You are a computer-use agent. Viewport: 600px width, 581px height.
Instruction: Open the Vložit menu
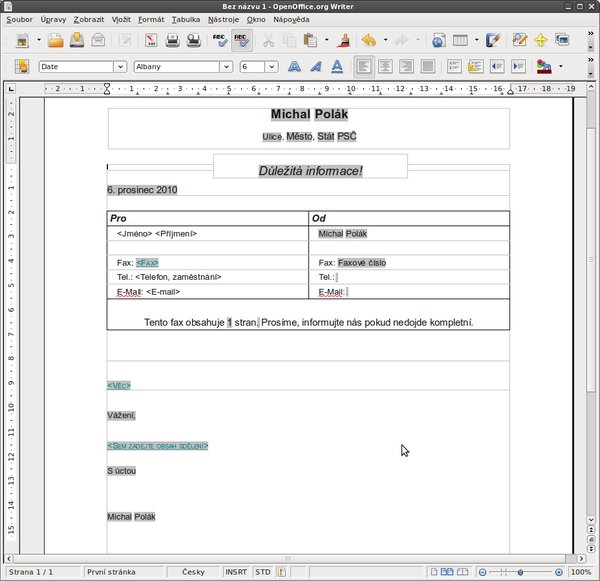click(x=121, y=20)
